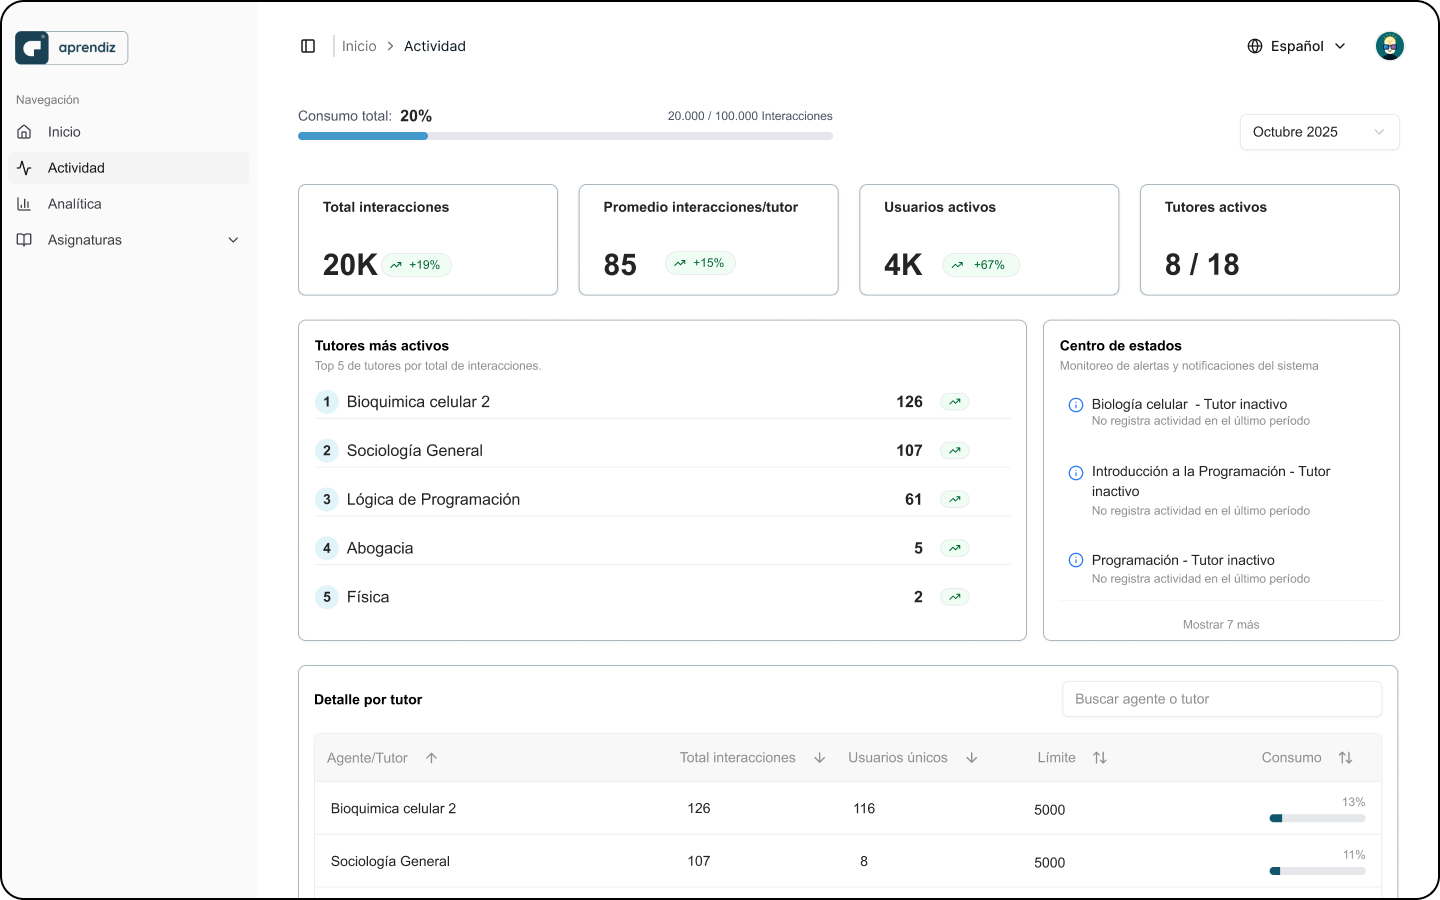Image resolution: width=1440 pixels, height=900 pixels.
Task: Click the trend arrow next to Física
Action: tap(955, 597)
